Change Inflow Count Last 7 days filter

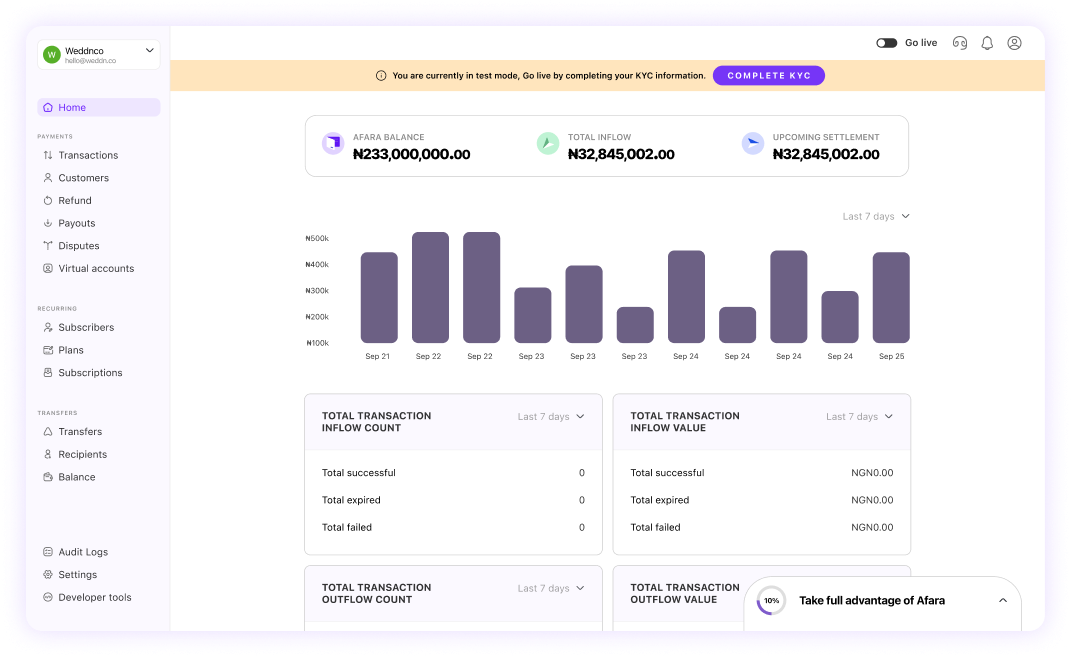(551, 417)
